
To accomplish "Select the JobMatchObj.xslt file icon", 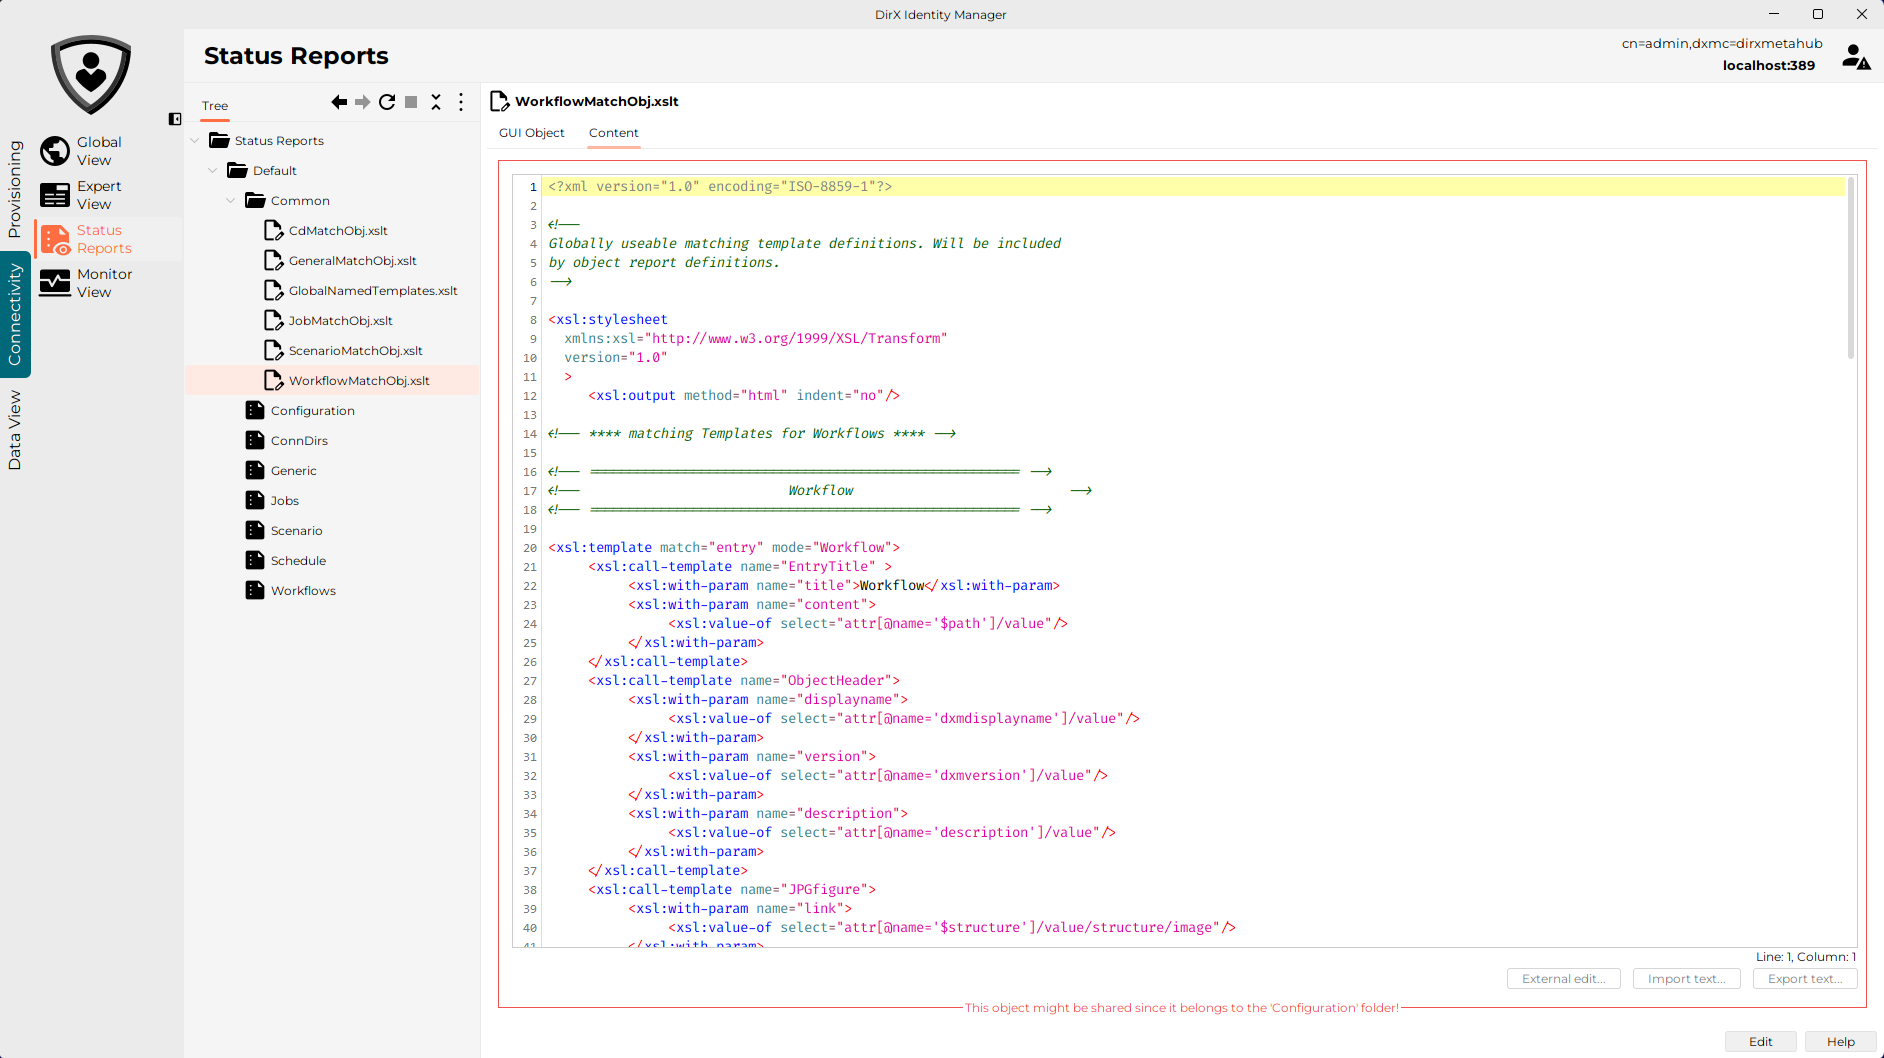I will pyautogui.click(x=273, y=321).
